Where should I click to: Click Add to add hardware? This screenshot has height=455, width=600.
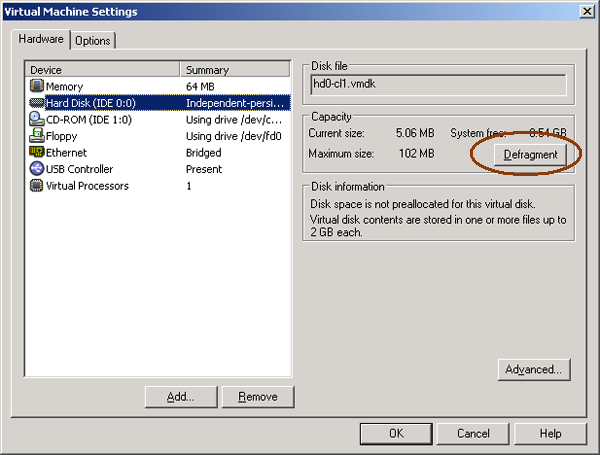tap(181, 397)
